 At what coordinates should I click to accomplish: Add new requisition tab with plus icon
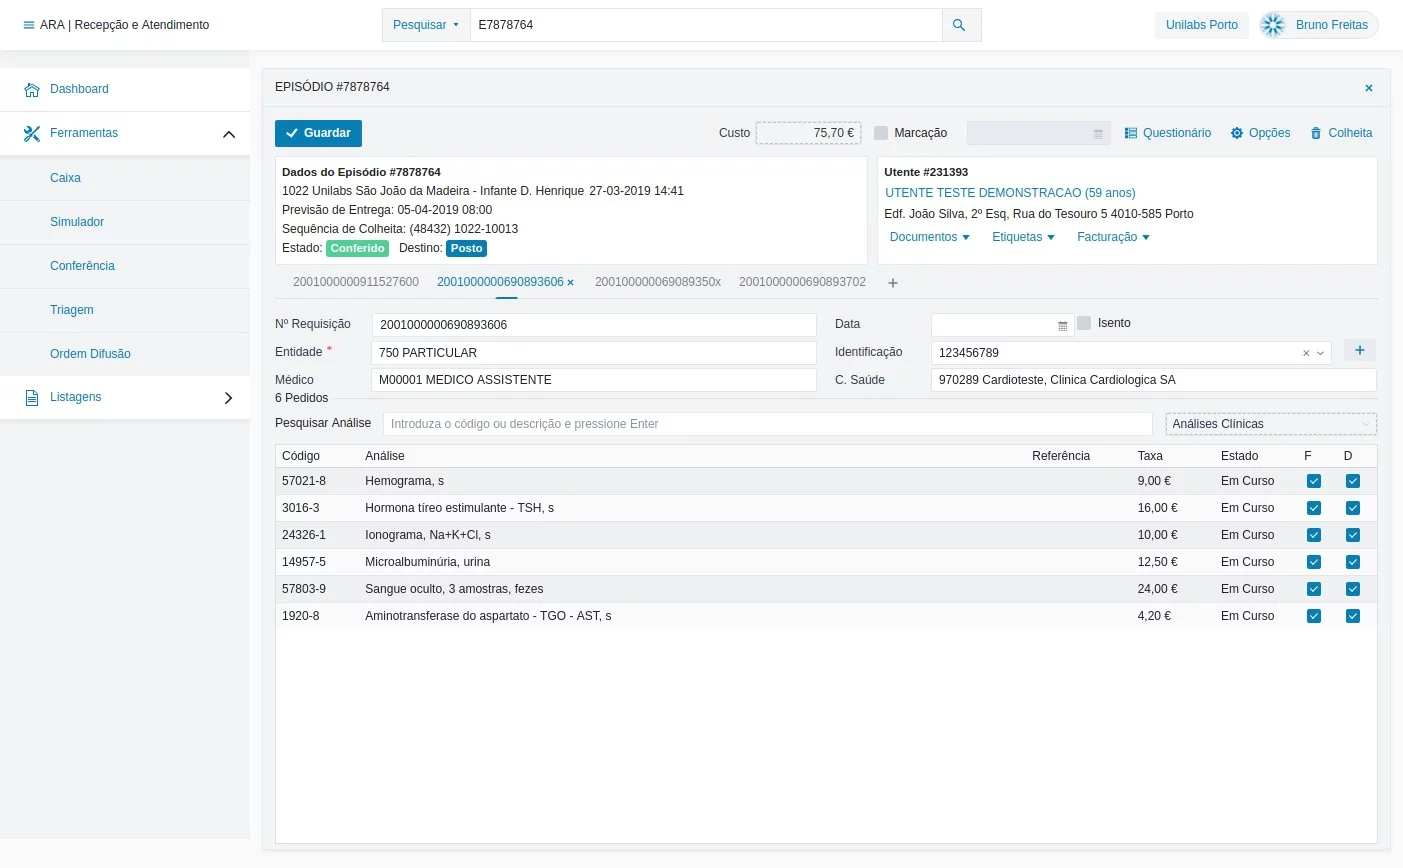(893, 283)
